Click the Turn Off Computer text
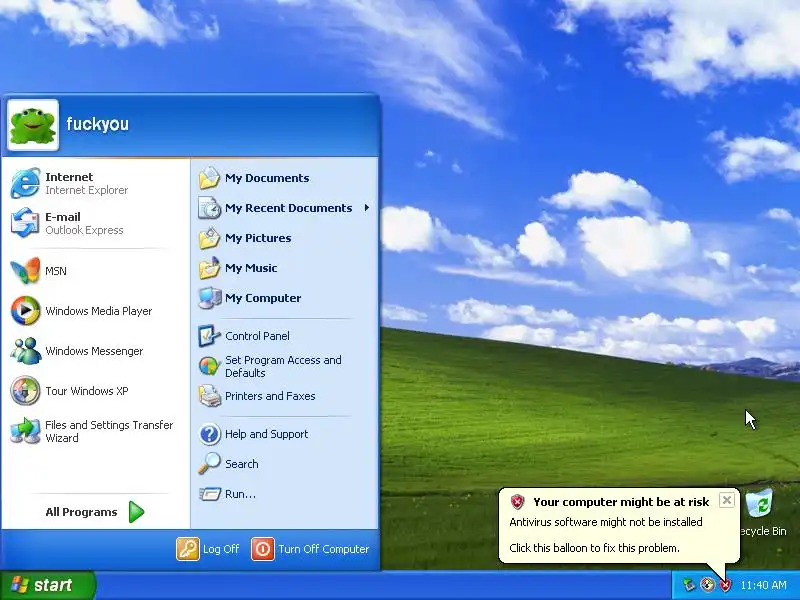Image resolution: width=800 pixels, height=600 pixels. pos(323,549)
